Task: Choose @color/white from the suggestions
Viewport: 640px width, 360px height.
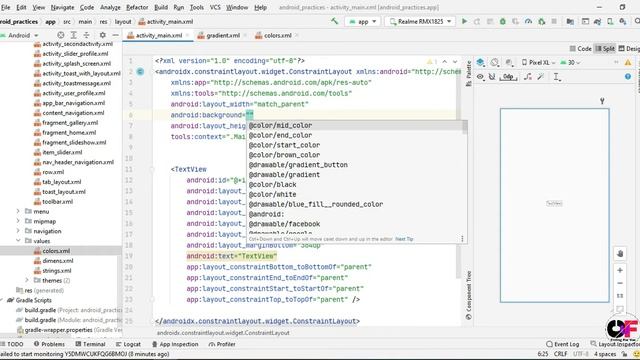Action: (x=354, y=194)
